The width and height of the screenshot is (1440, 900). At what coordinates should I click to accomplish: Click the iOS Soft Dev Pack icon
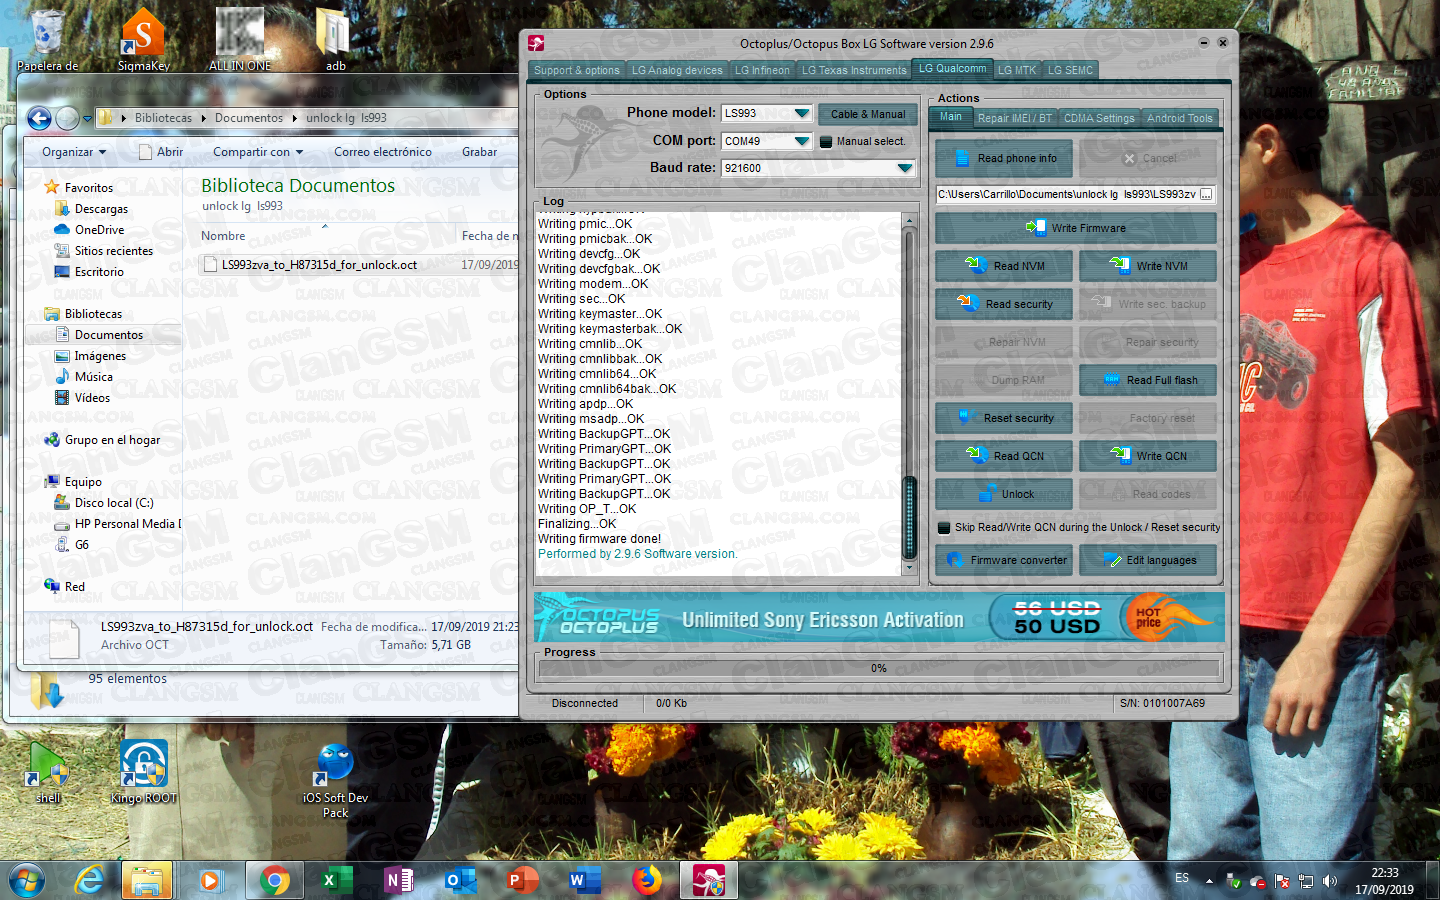(335, 781)
